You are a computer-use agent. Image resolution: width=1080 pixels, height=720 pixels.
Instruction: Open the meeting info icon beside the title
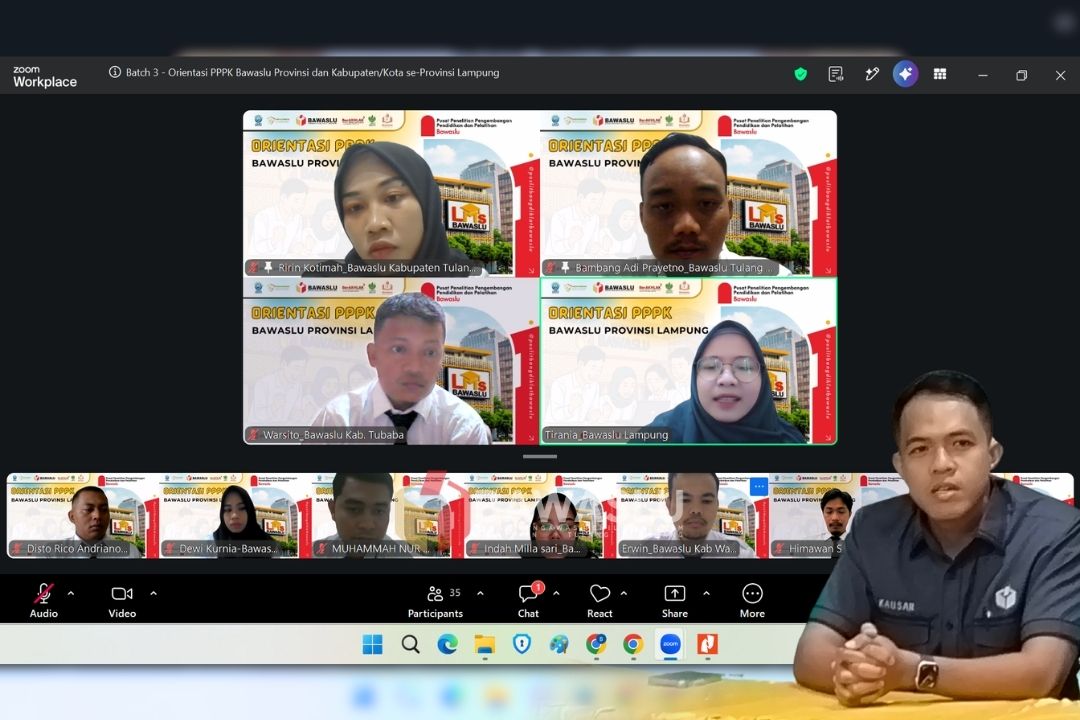coord(115,72)
